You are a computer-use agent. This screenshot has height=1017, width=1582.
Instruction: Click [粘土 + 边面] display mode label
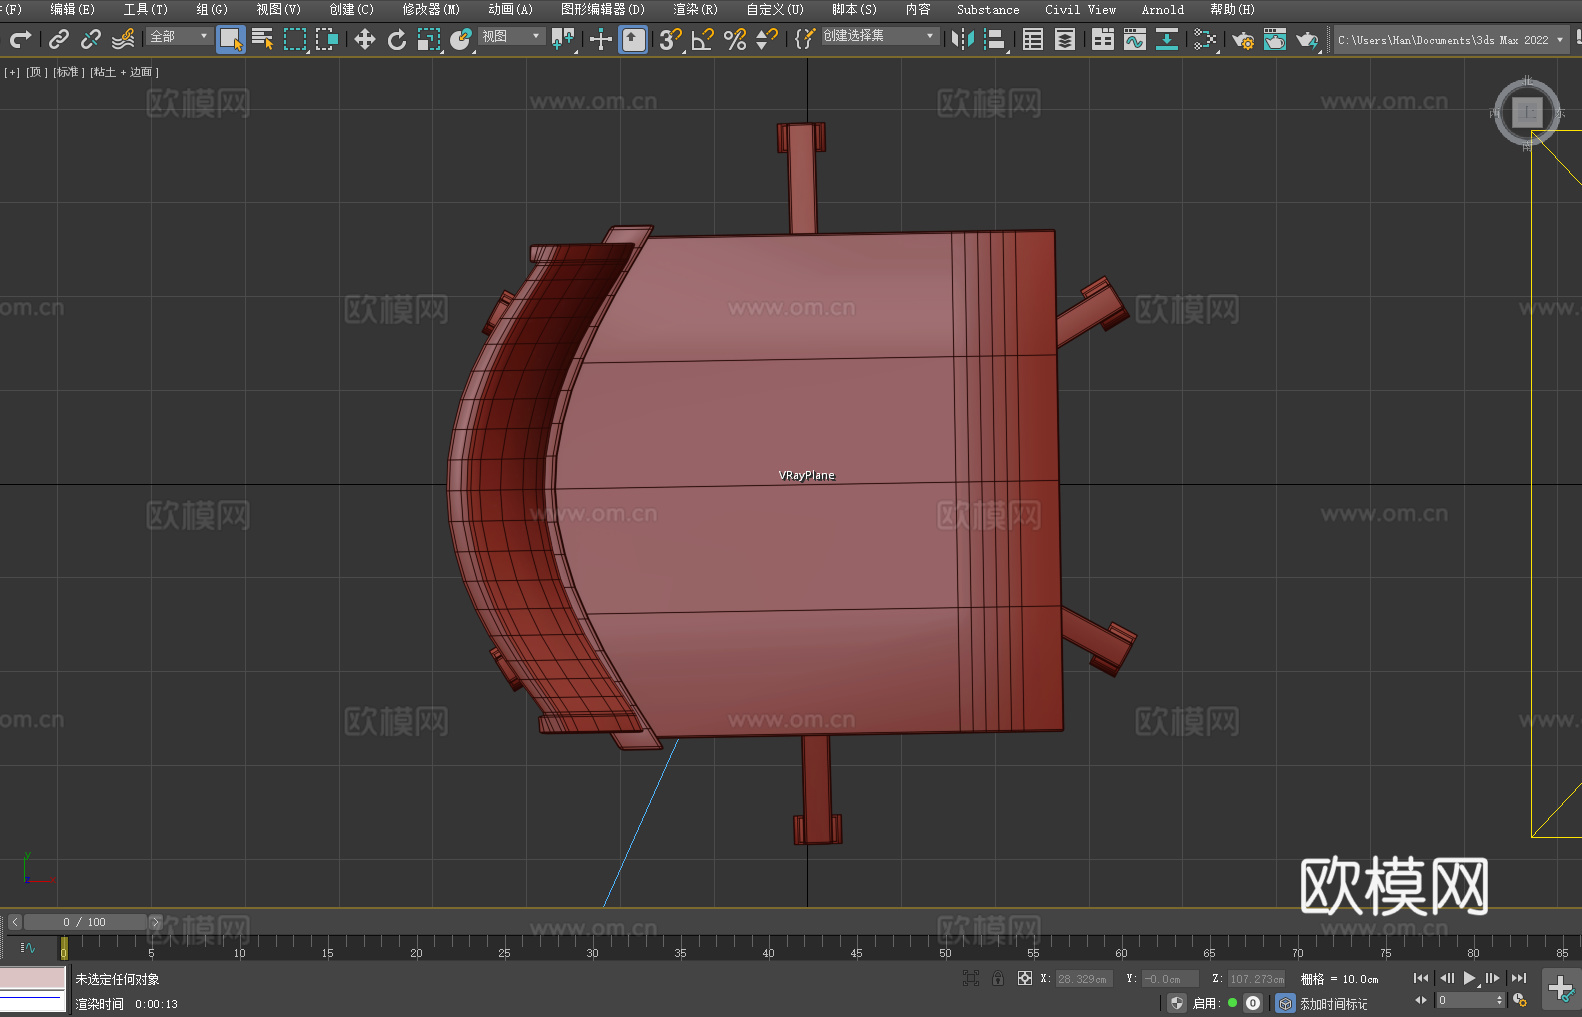coord(124,72)
